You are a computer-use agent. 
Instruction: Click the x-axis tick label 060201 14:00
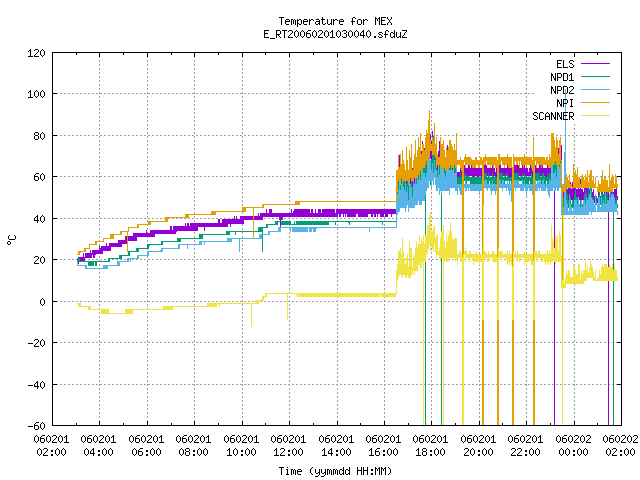[x=336, y=446]
